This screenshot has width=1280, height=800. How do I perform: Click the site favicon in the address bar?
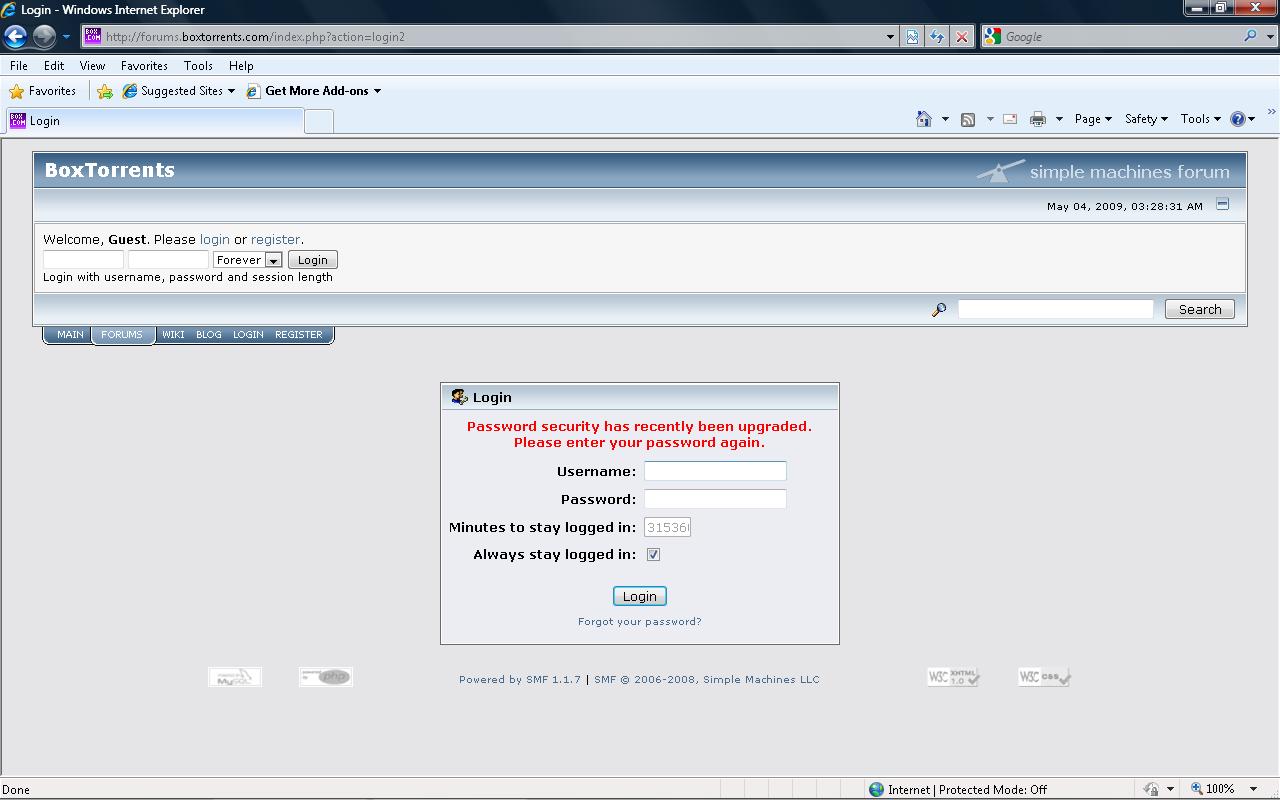(93, 36)
